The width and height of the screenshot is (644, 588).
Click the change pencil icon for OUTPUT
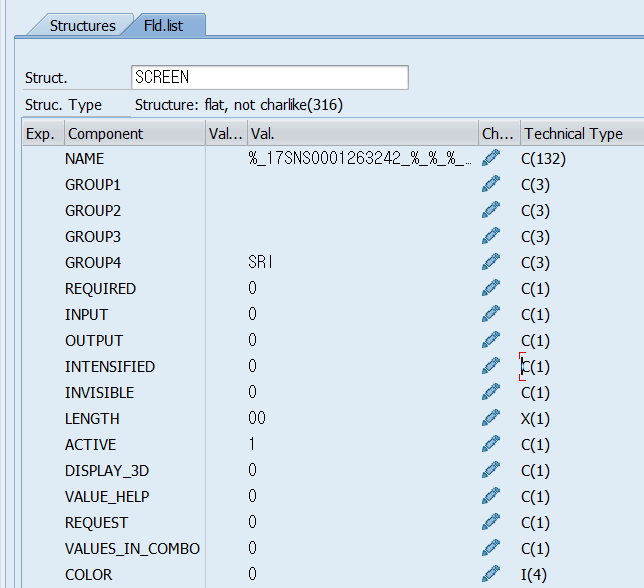point(491,340)
